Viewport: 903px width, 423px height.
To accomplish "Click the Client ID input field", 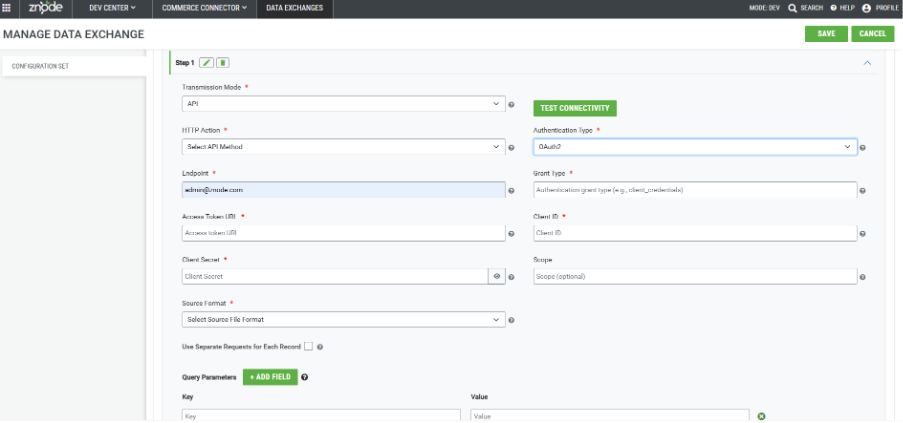I will 695,233.
